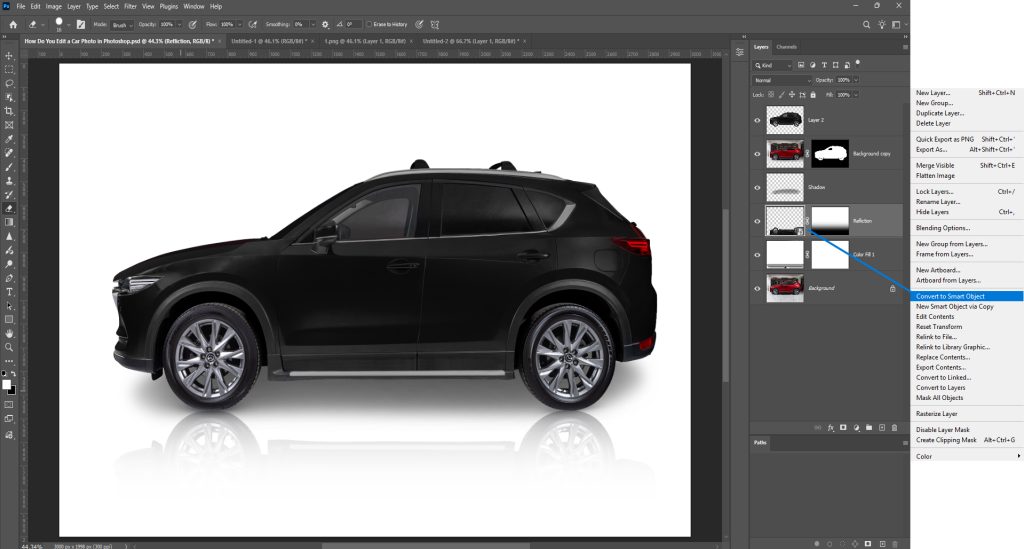Select Flatten Image menu entry
Viewport: 1024px width, 549px height.
coord(935,176)
